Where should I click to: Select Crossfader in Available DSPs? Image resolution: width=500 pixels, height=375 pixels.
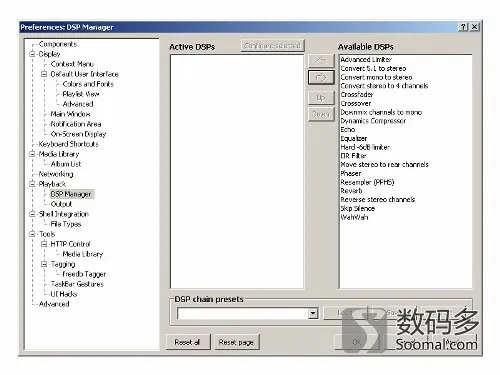357,95
